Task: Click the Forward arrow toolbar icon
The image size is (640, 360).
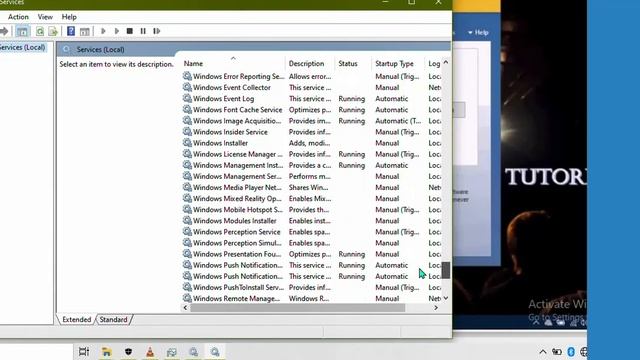Action: pos(4,31)
